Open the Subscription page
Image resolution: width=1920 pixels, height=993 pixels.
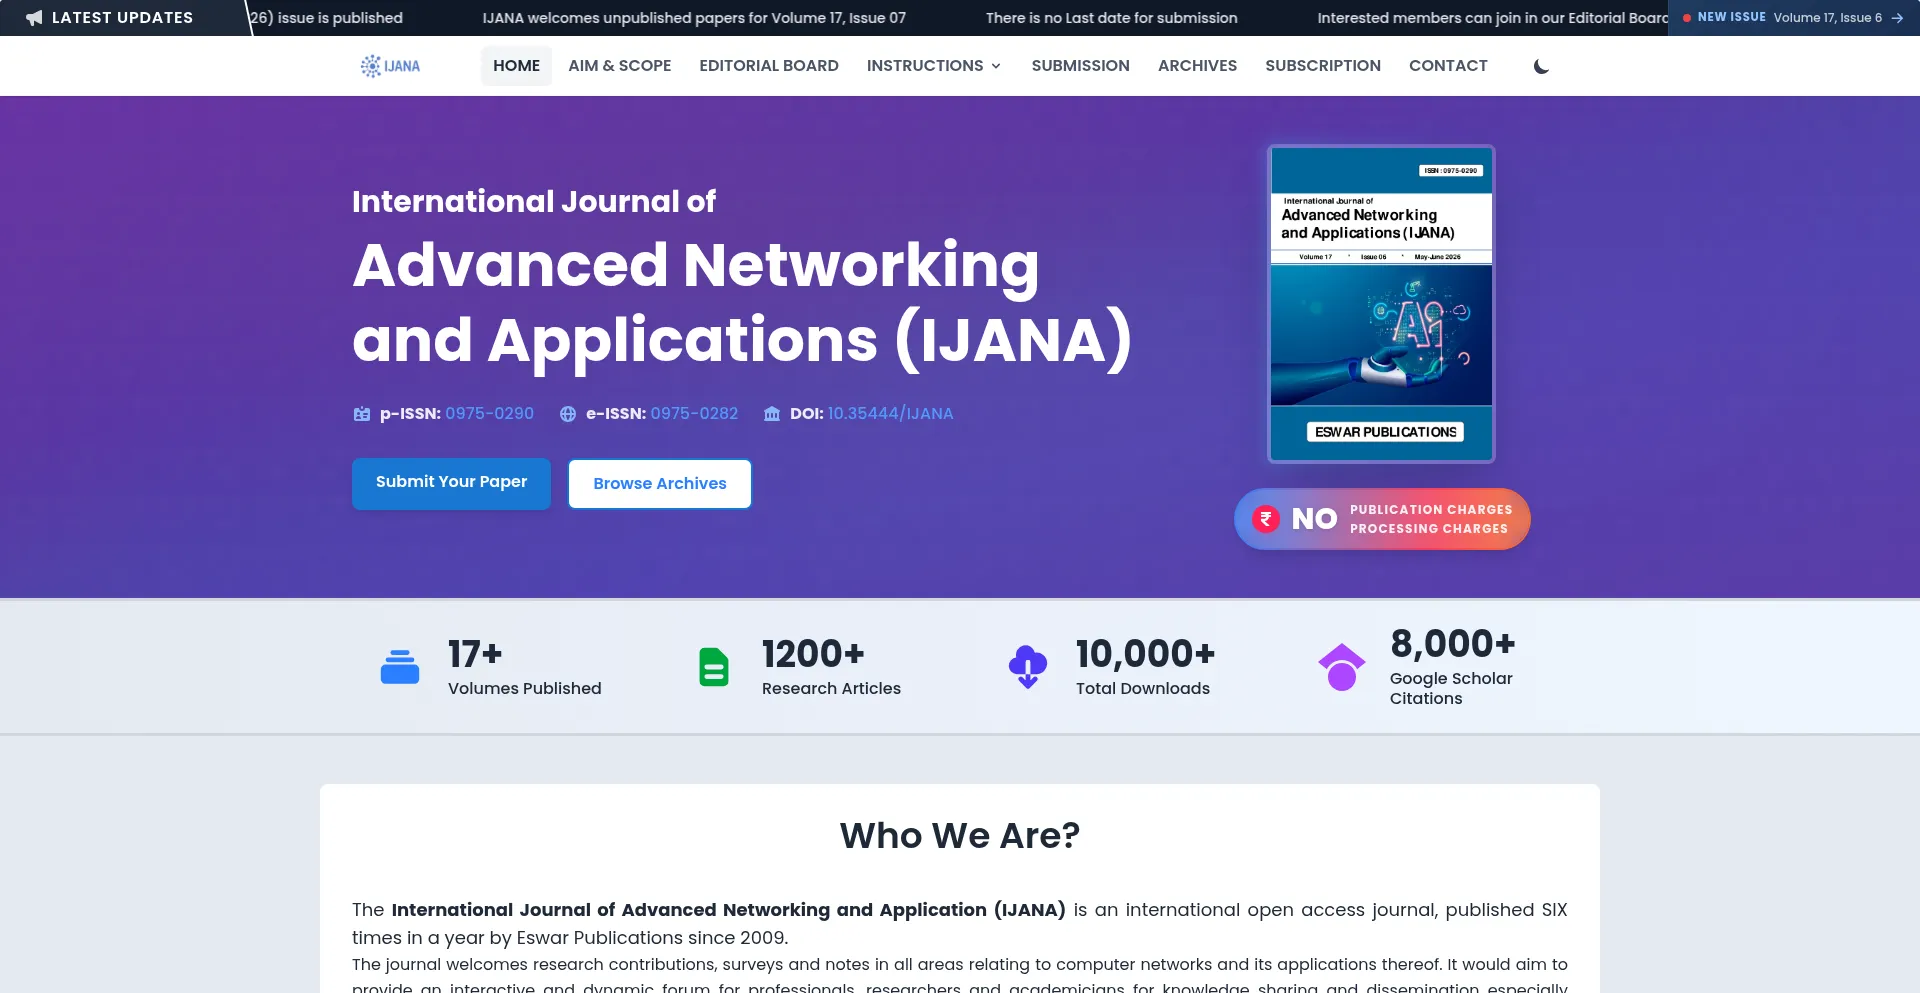pyautogui.click(x=1323, y=66)
